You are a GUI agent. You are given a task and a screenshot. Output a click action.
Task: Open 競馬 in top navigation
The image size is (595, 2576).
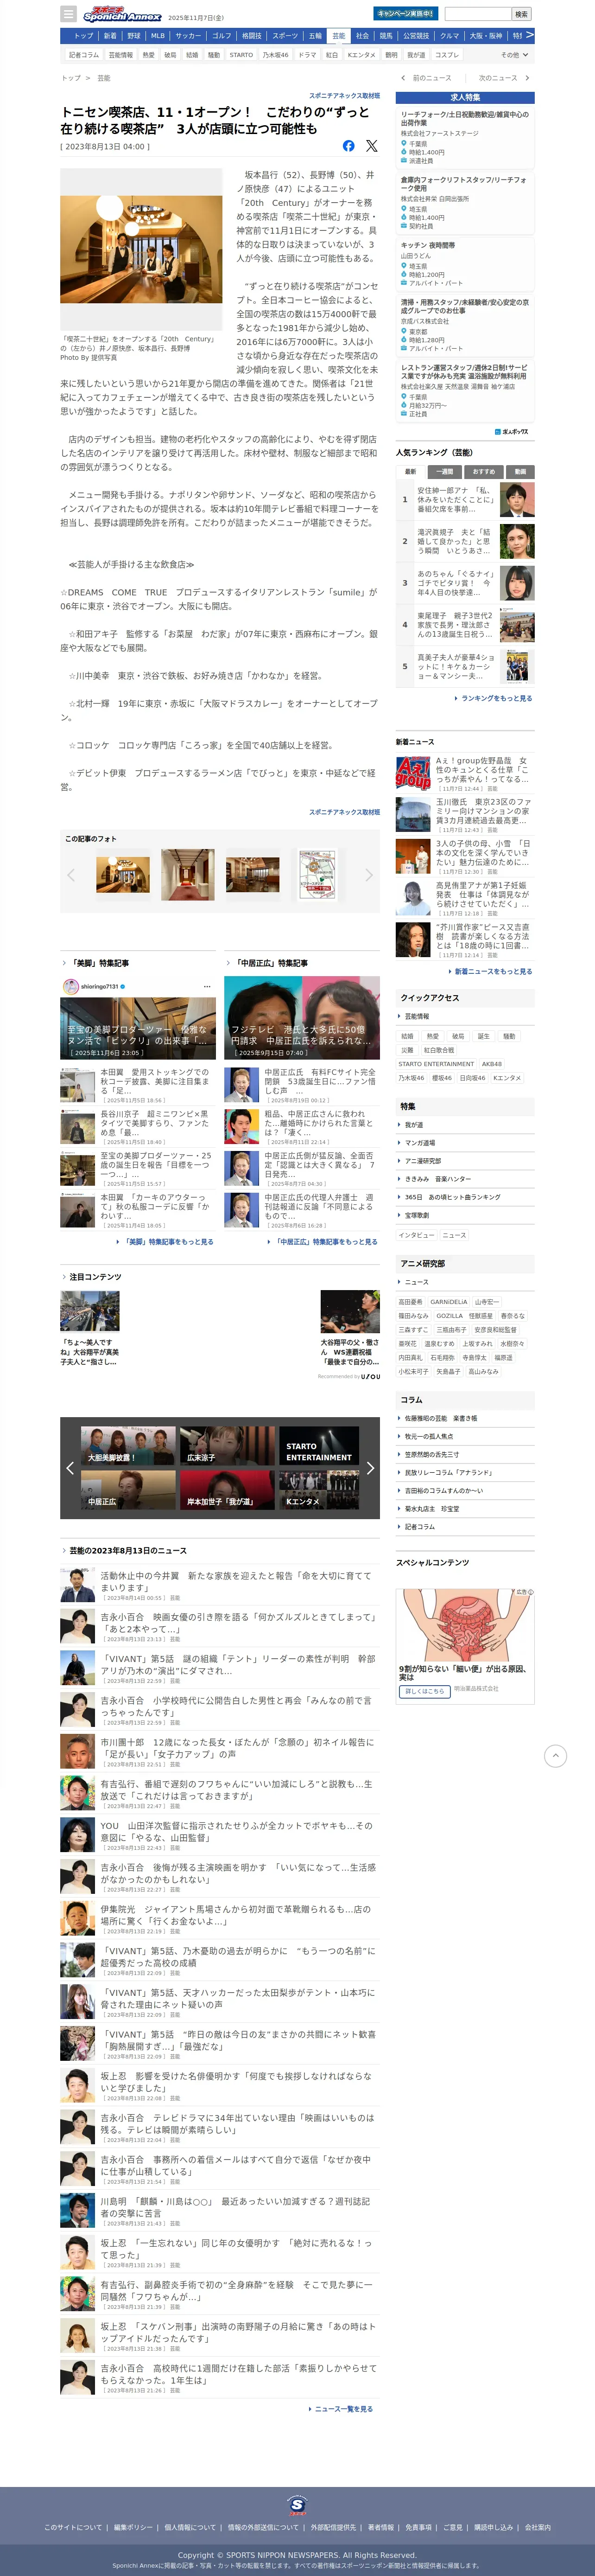click(386, 36)
